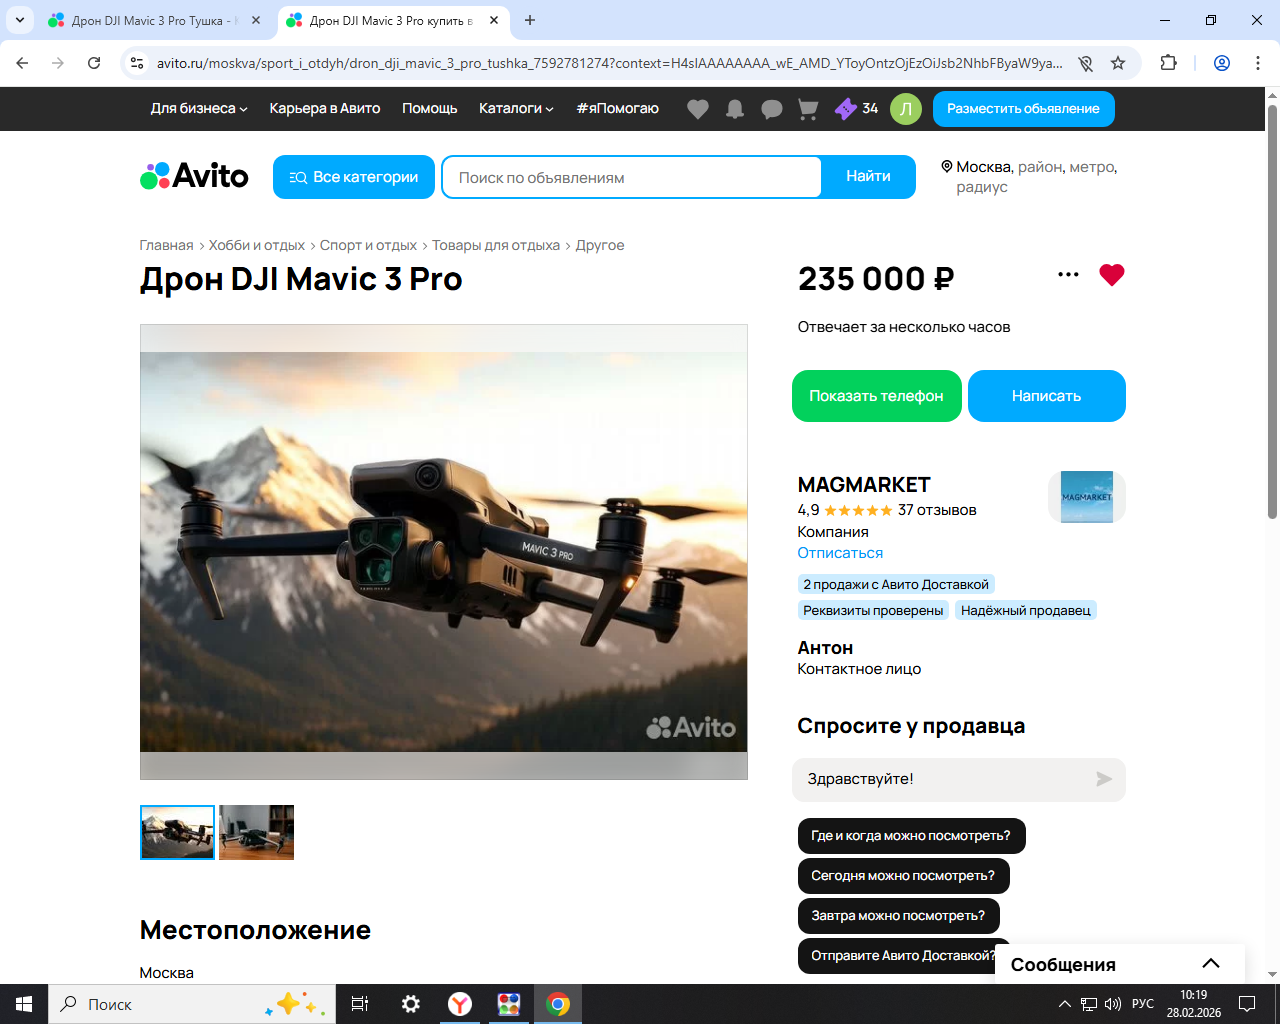
Task: Go back with the browser back arrow
Action: 22,63
